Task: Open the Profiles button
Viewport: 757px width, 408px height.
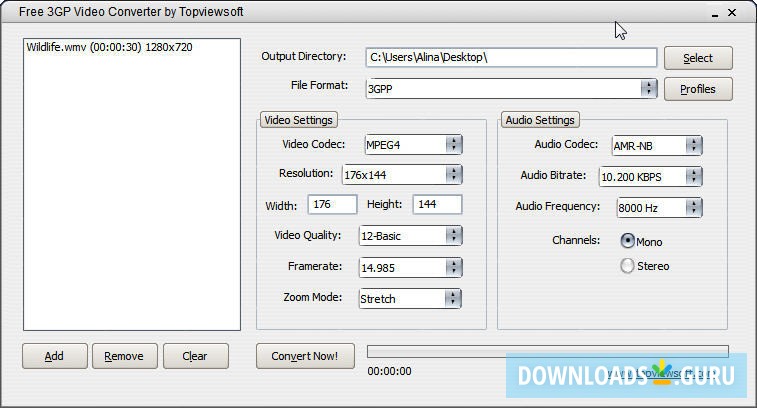Action: pos(698,89)
